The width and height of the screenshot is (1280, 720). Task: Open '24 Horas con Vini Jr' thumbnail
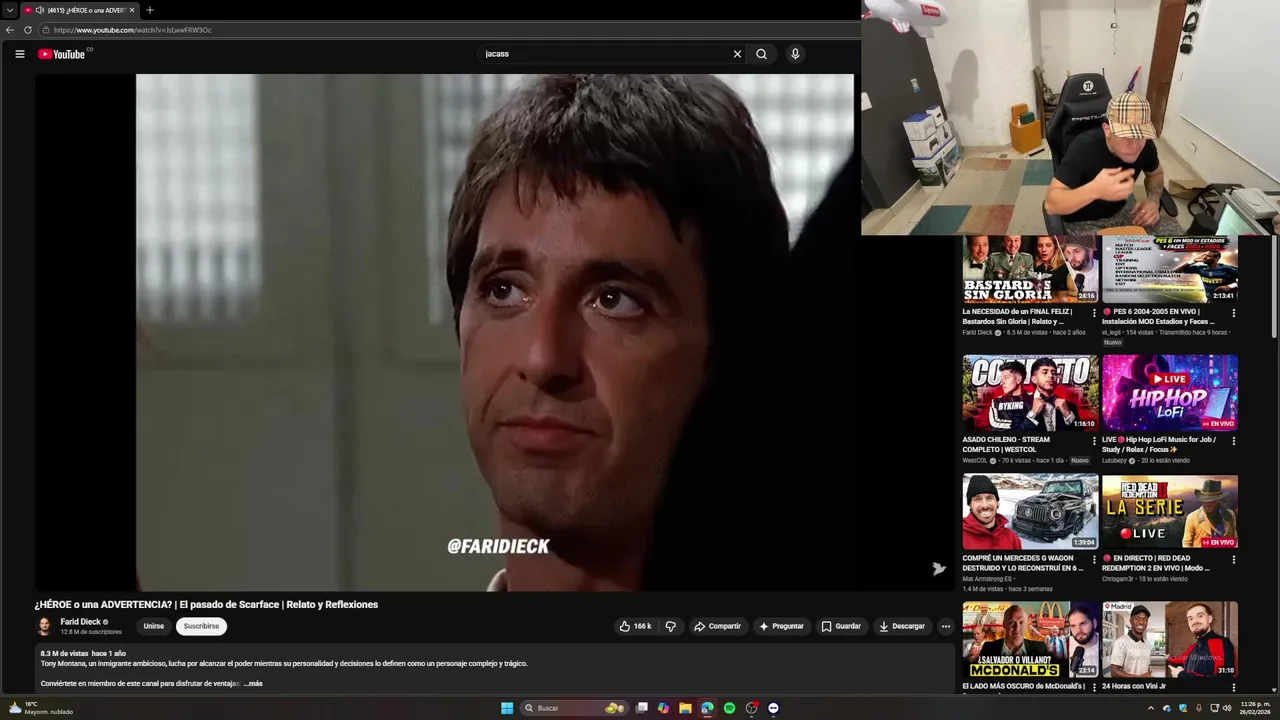(1170, 639)
